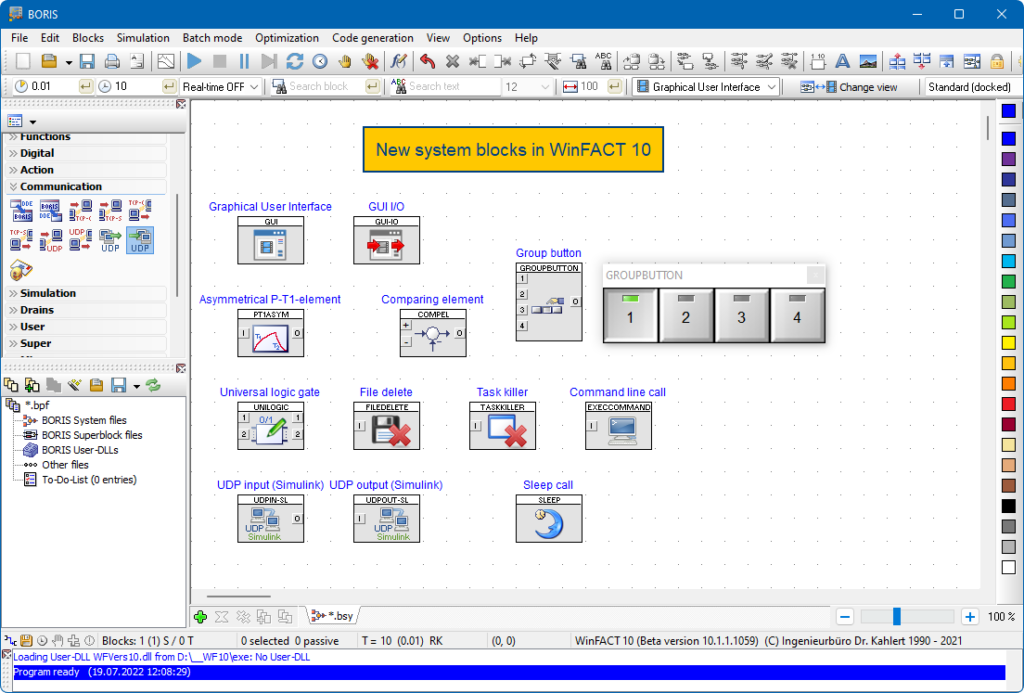Click the hand icon in toolbar
This screenshot has width=1024, height=693.
click(x=345, y=61)
